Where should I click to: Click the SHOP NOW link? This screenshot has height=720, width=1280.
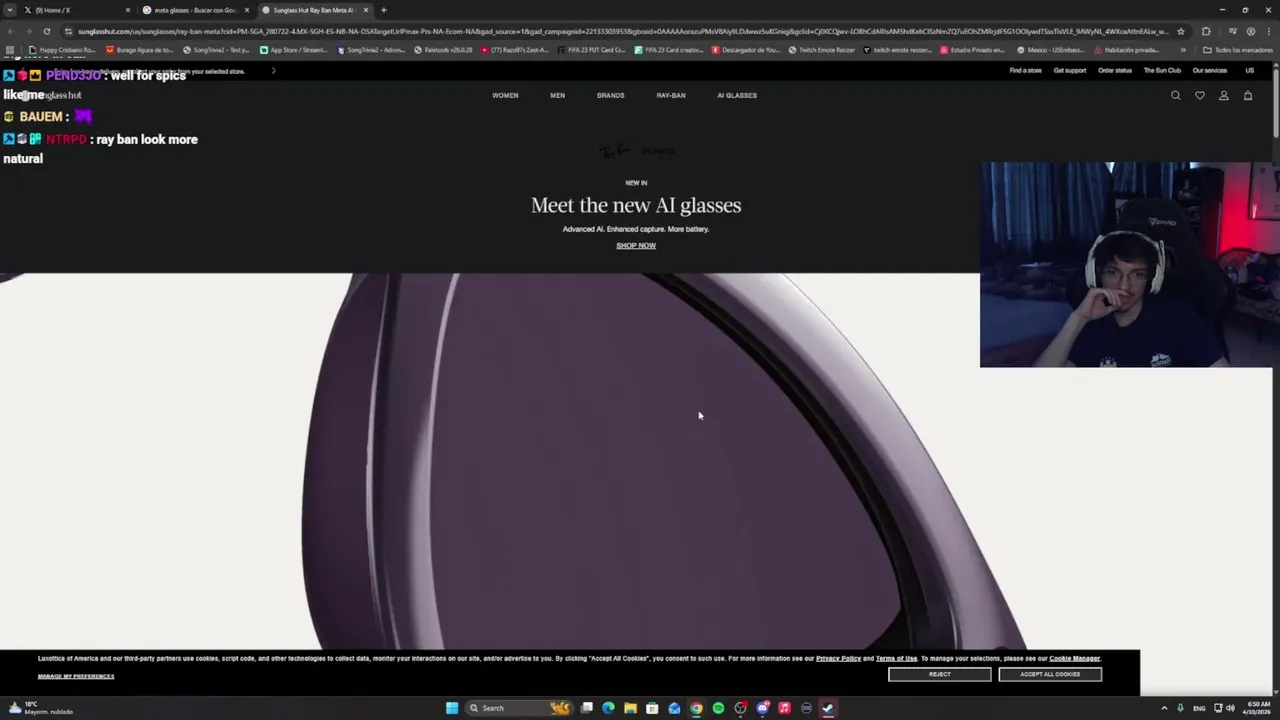636,245
